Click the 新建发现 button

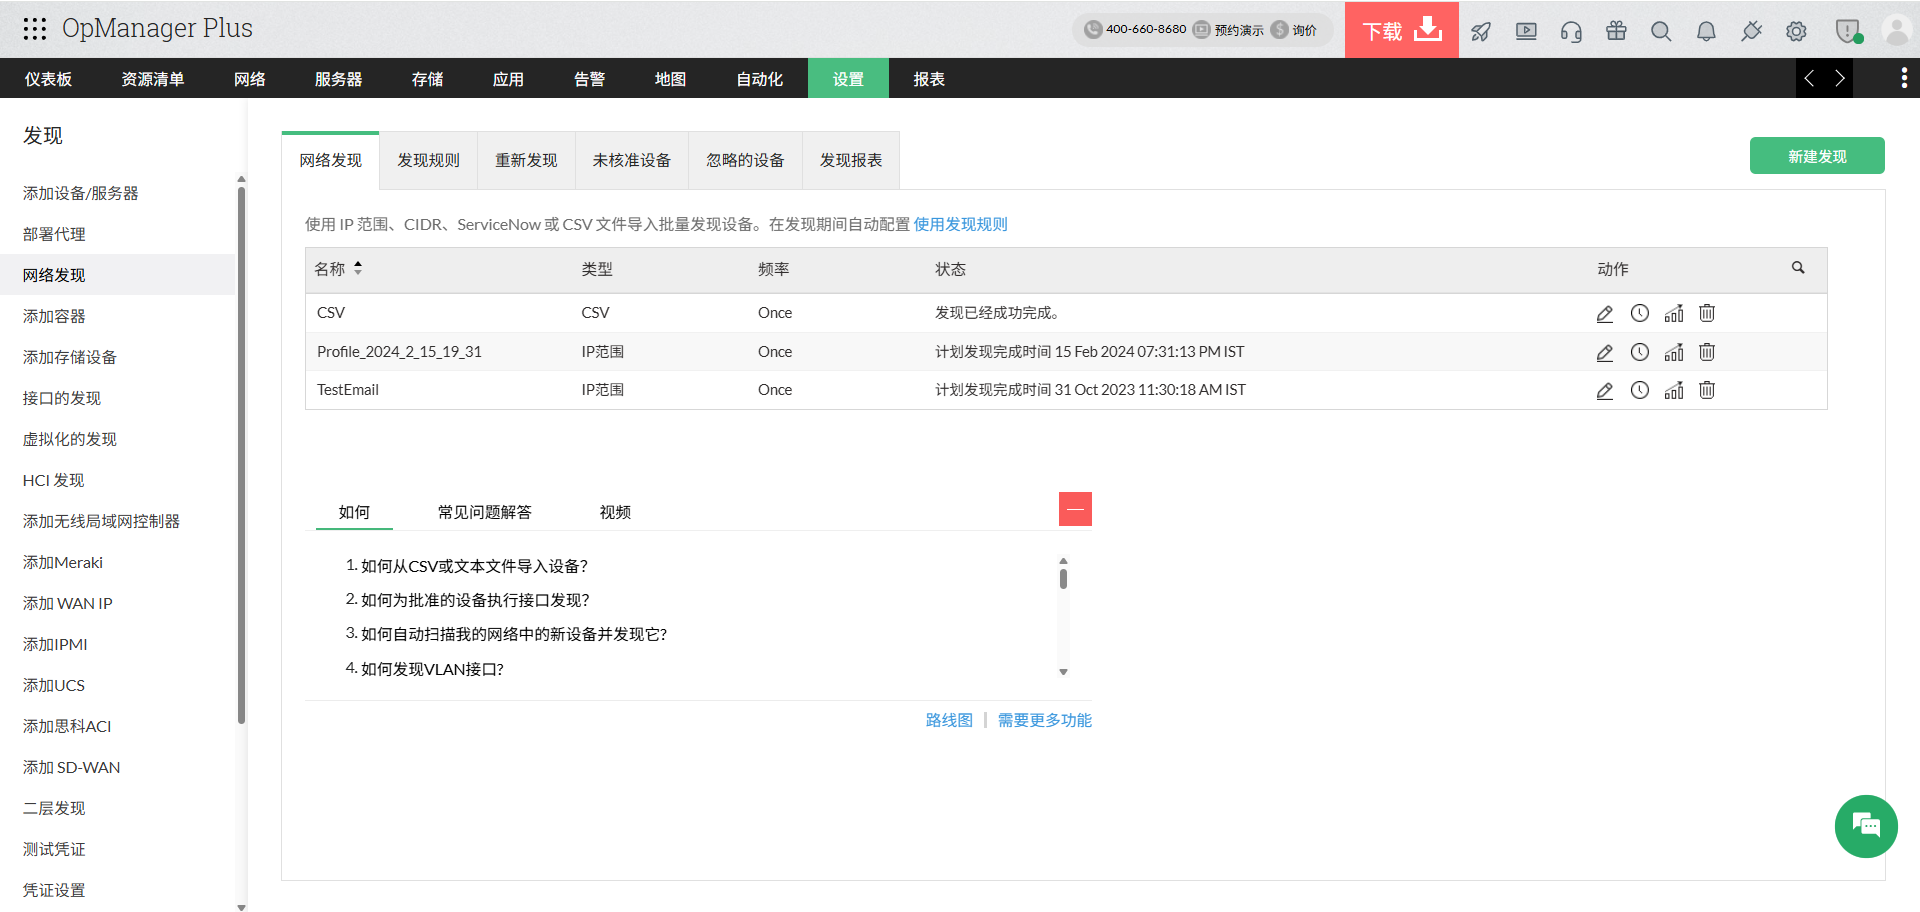click(x=1816, y=156)
